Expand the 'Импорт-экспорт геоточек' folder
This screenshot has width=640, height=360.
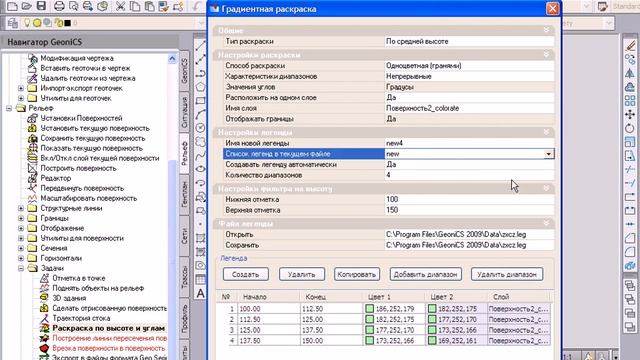tap(21, 88)
